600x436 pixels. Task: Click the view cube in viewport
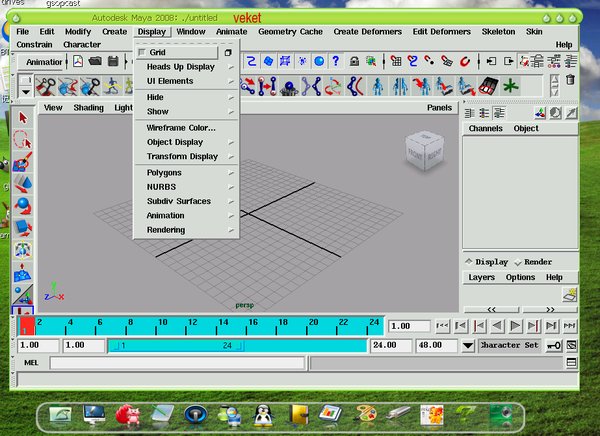(422, 151)
